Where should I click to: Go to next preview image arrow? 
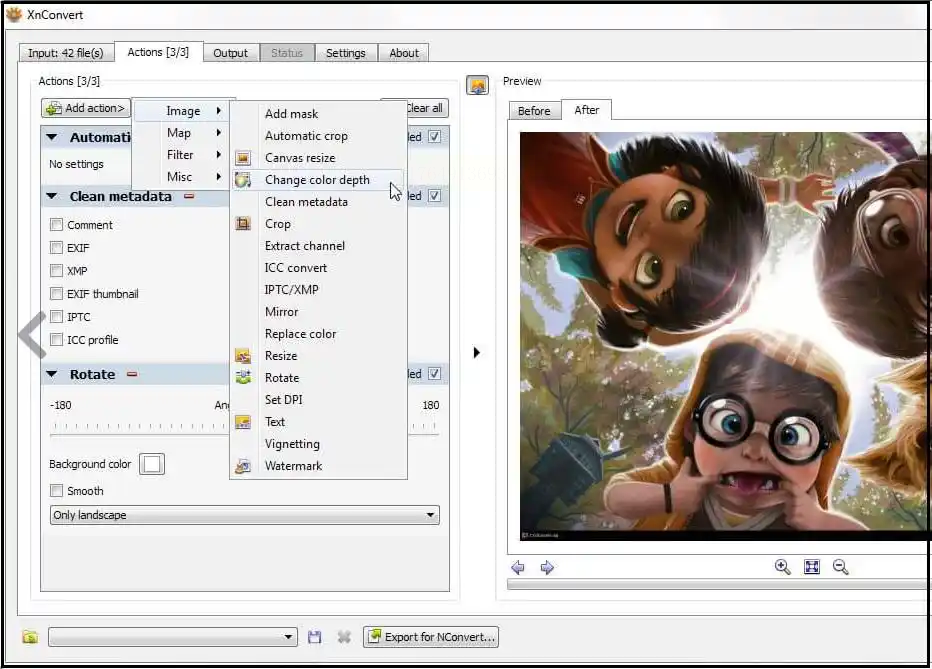[x=547, y=568]
